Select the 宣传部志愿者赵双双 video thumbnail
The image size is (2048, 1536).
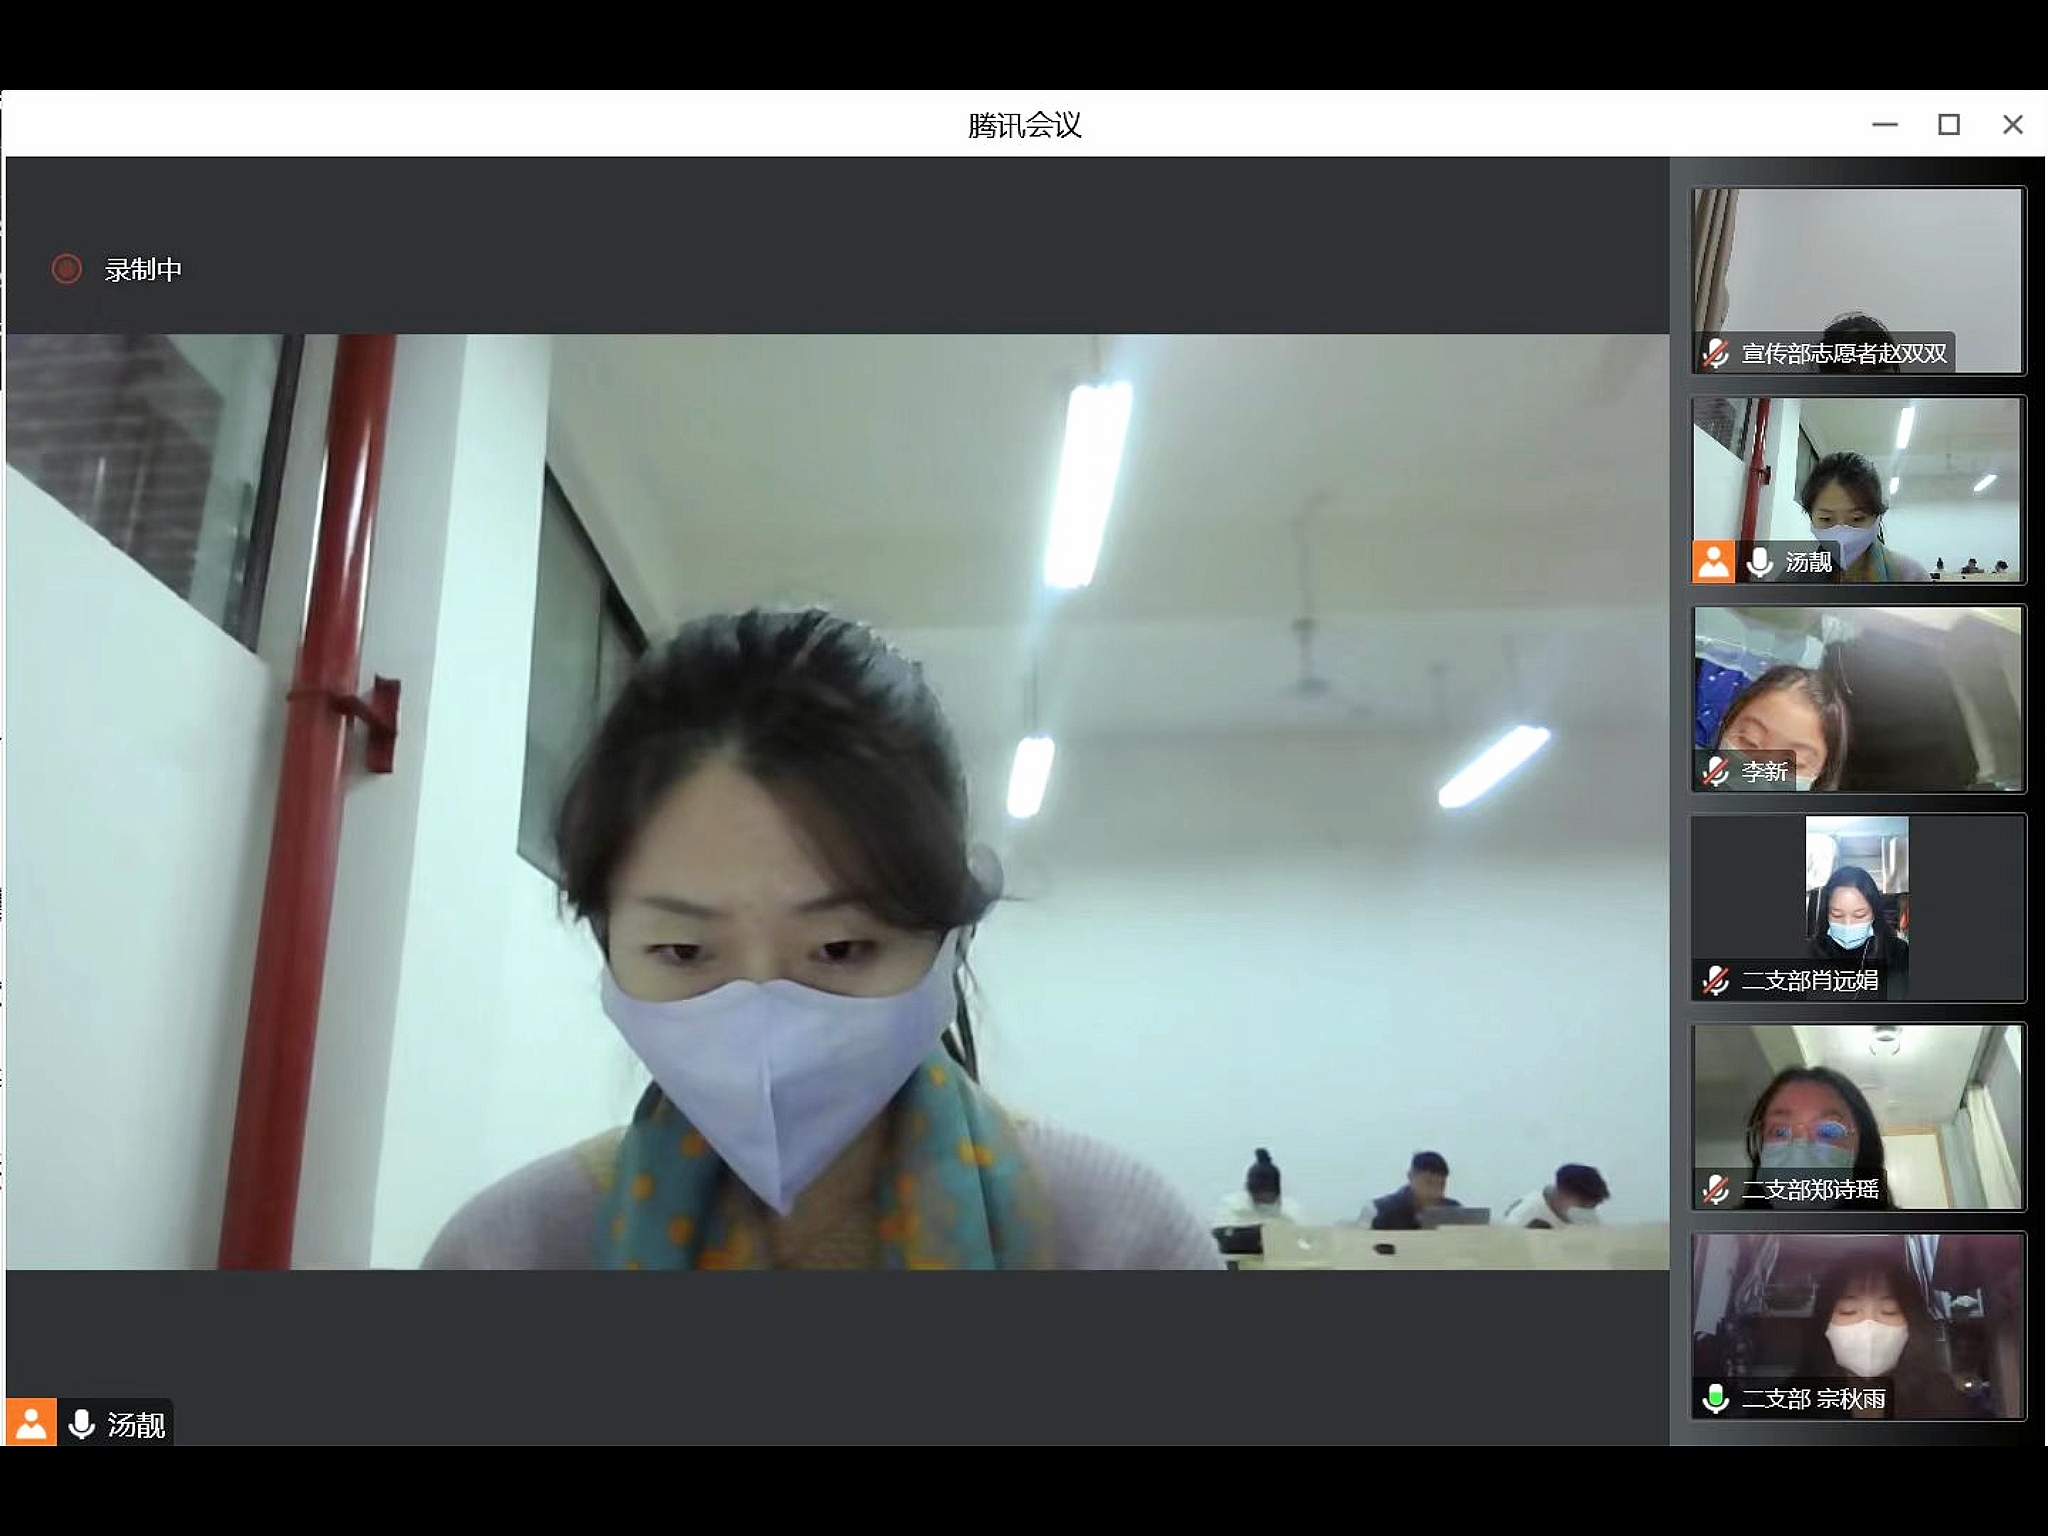pos(1858,270)
